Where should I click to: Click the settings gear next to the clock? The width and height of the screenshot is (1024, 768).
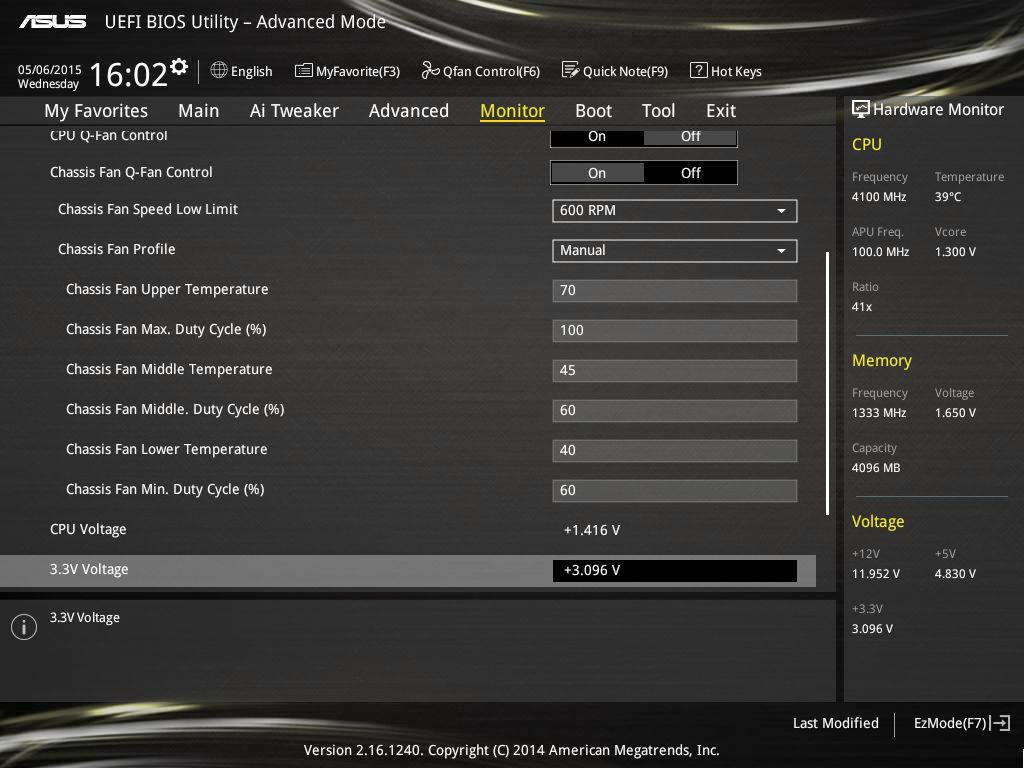pos(179,67)
